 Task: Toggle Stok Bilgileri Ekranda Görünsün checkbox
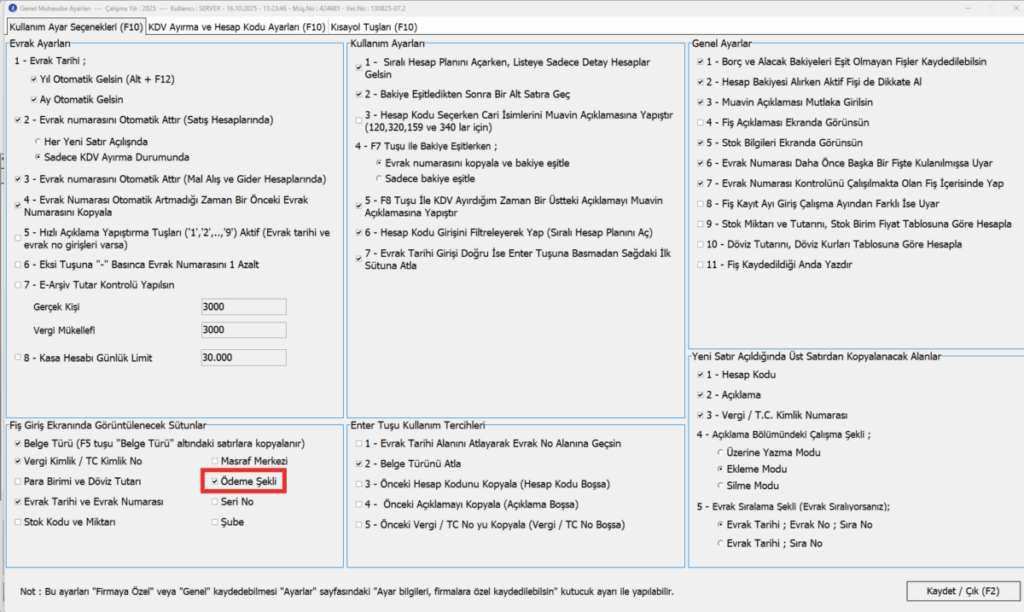click(700, 142)
